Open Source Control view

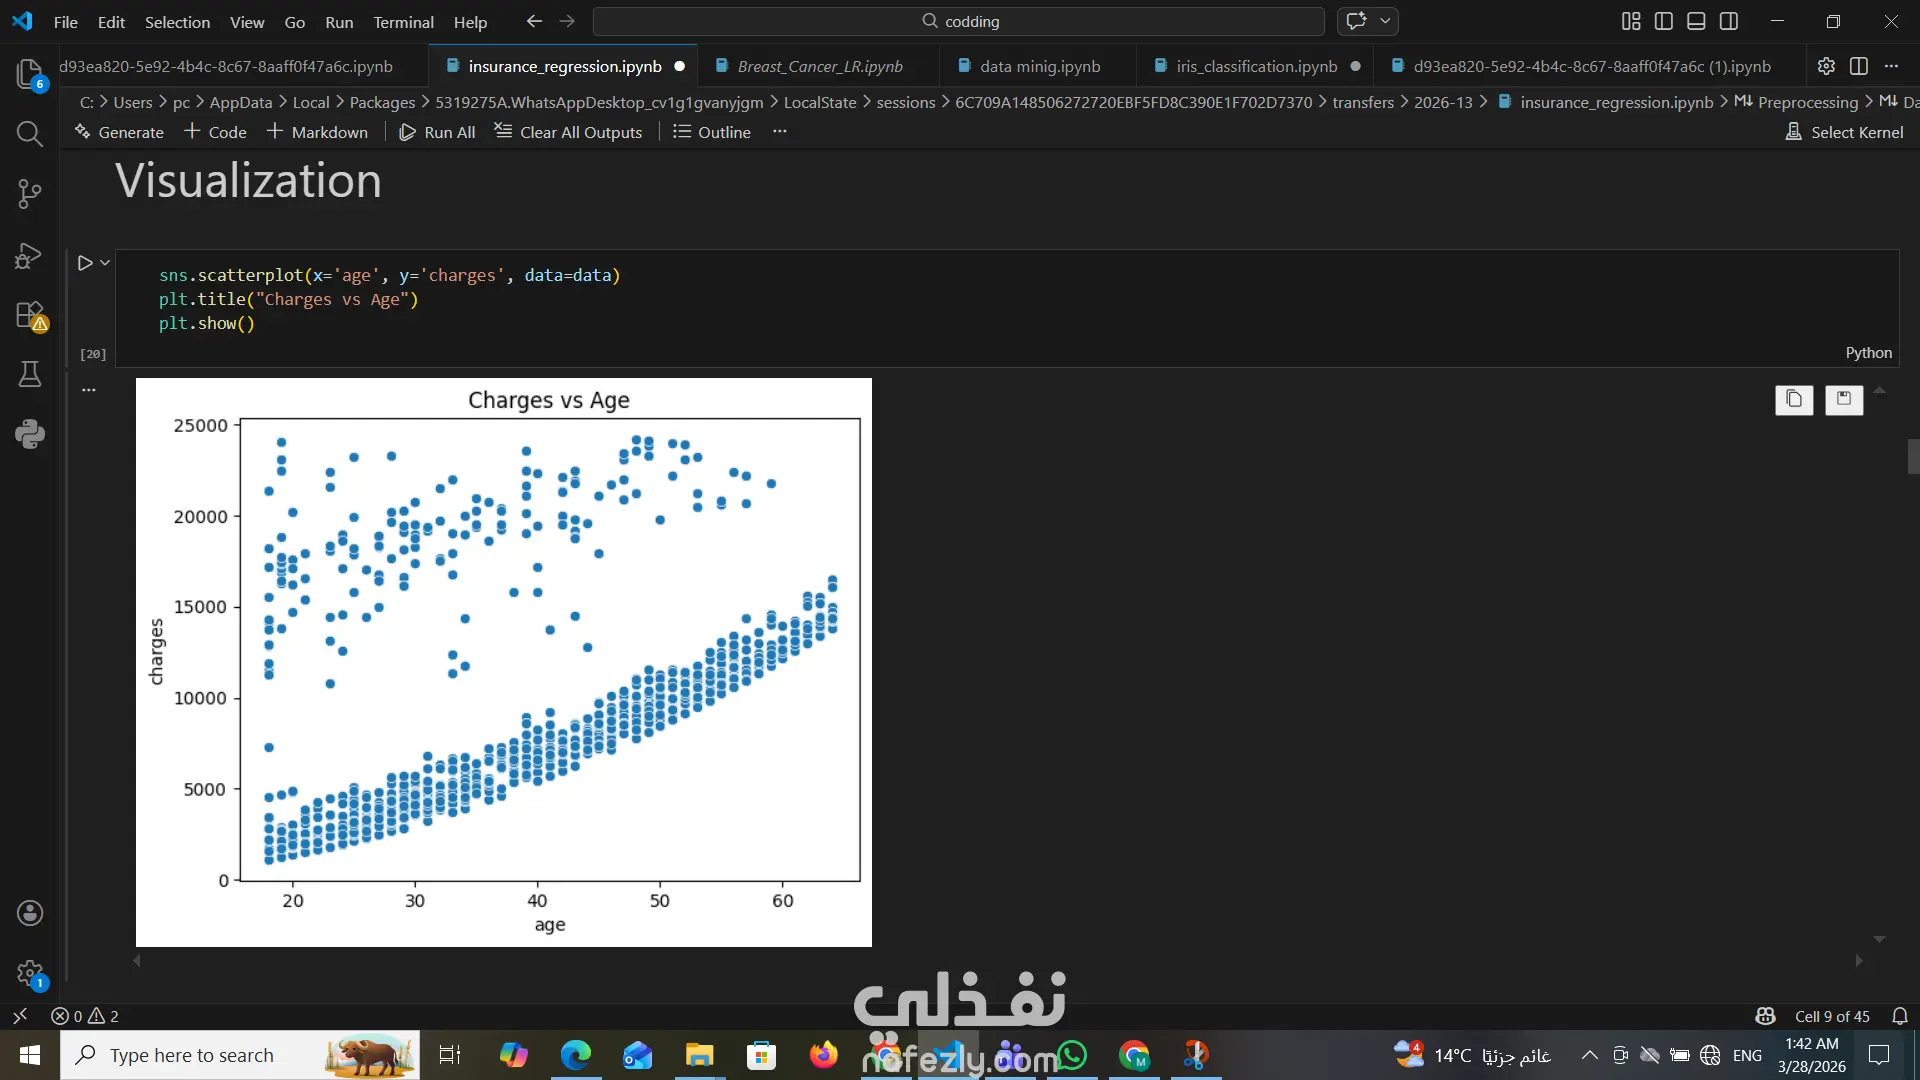click(x=29, y=193)
